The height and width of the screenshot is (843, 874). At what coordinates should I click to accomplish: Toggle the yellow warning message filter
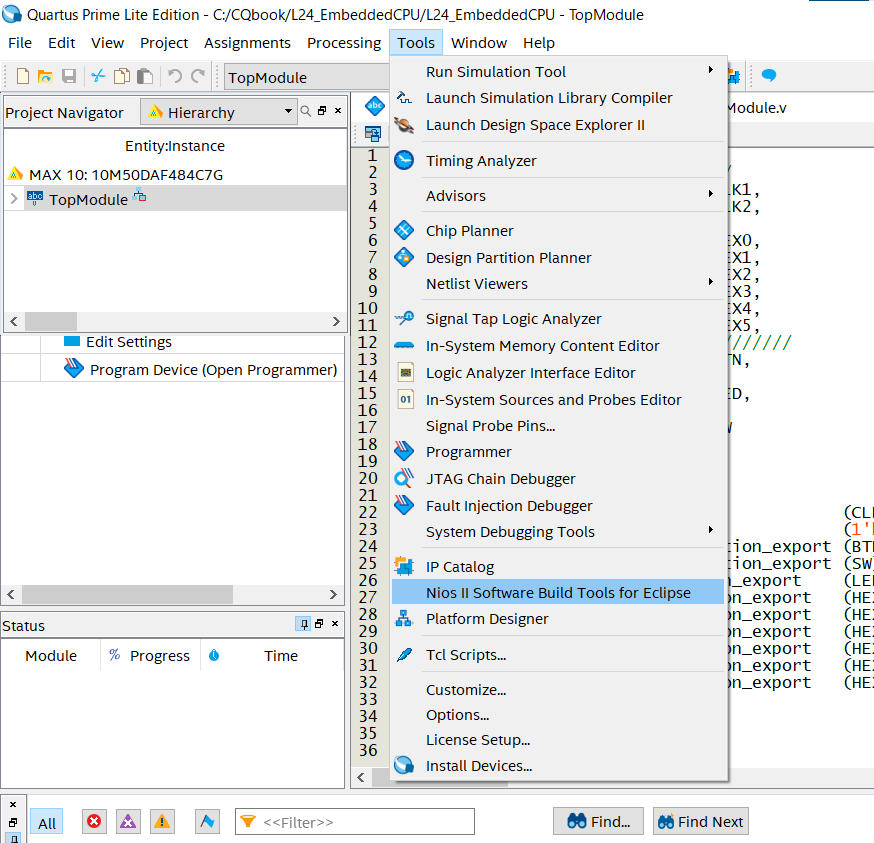click(162, 821)
